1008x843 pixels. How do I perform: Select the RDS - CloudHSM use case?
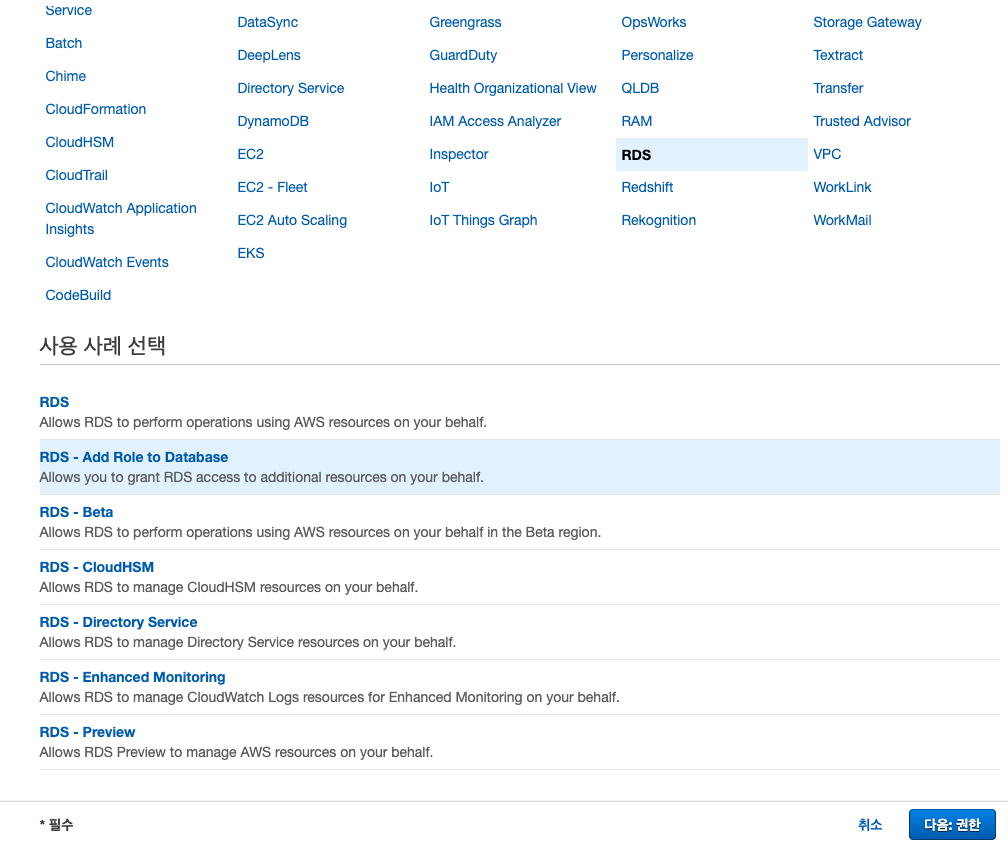point(97,567)
